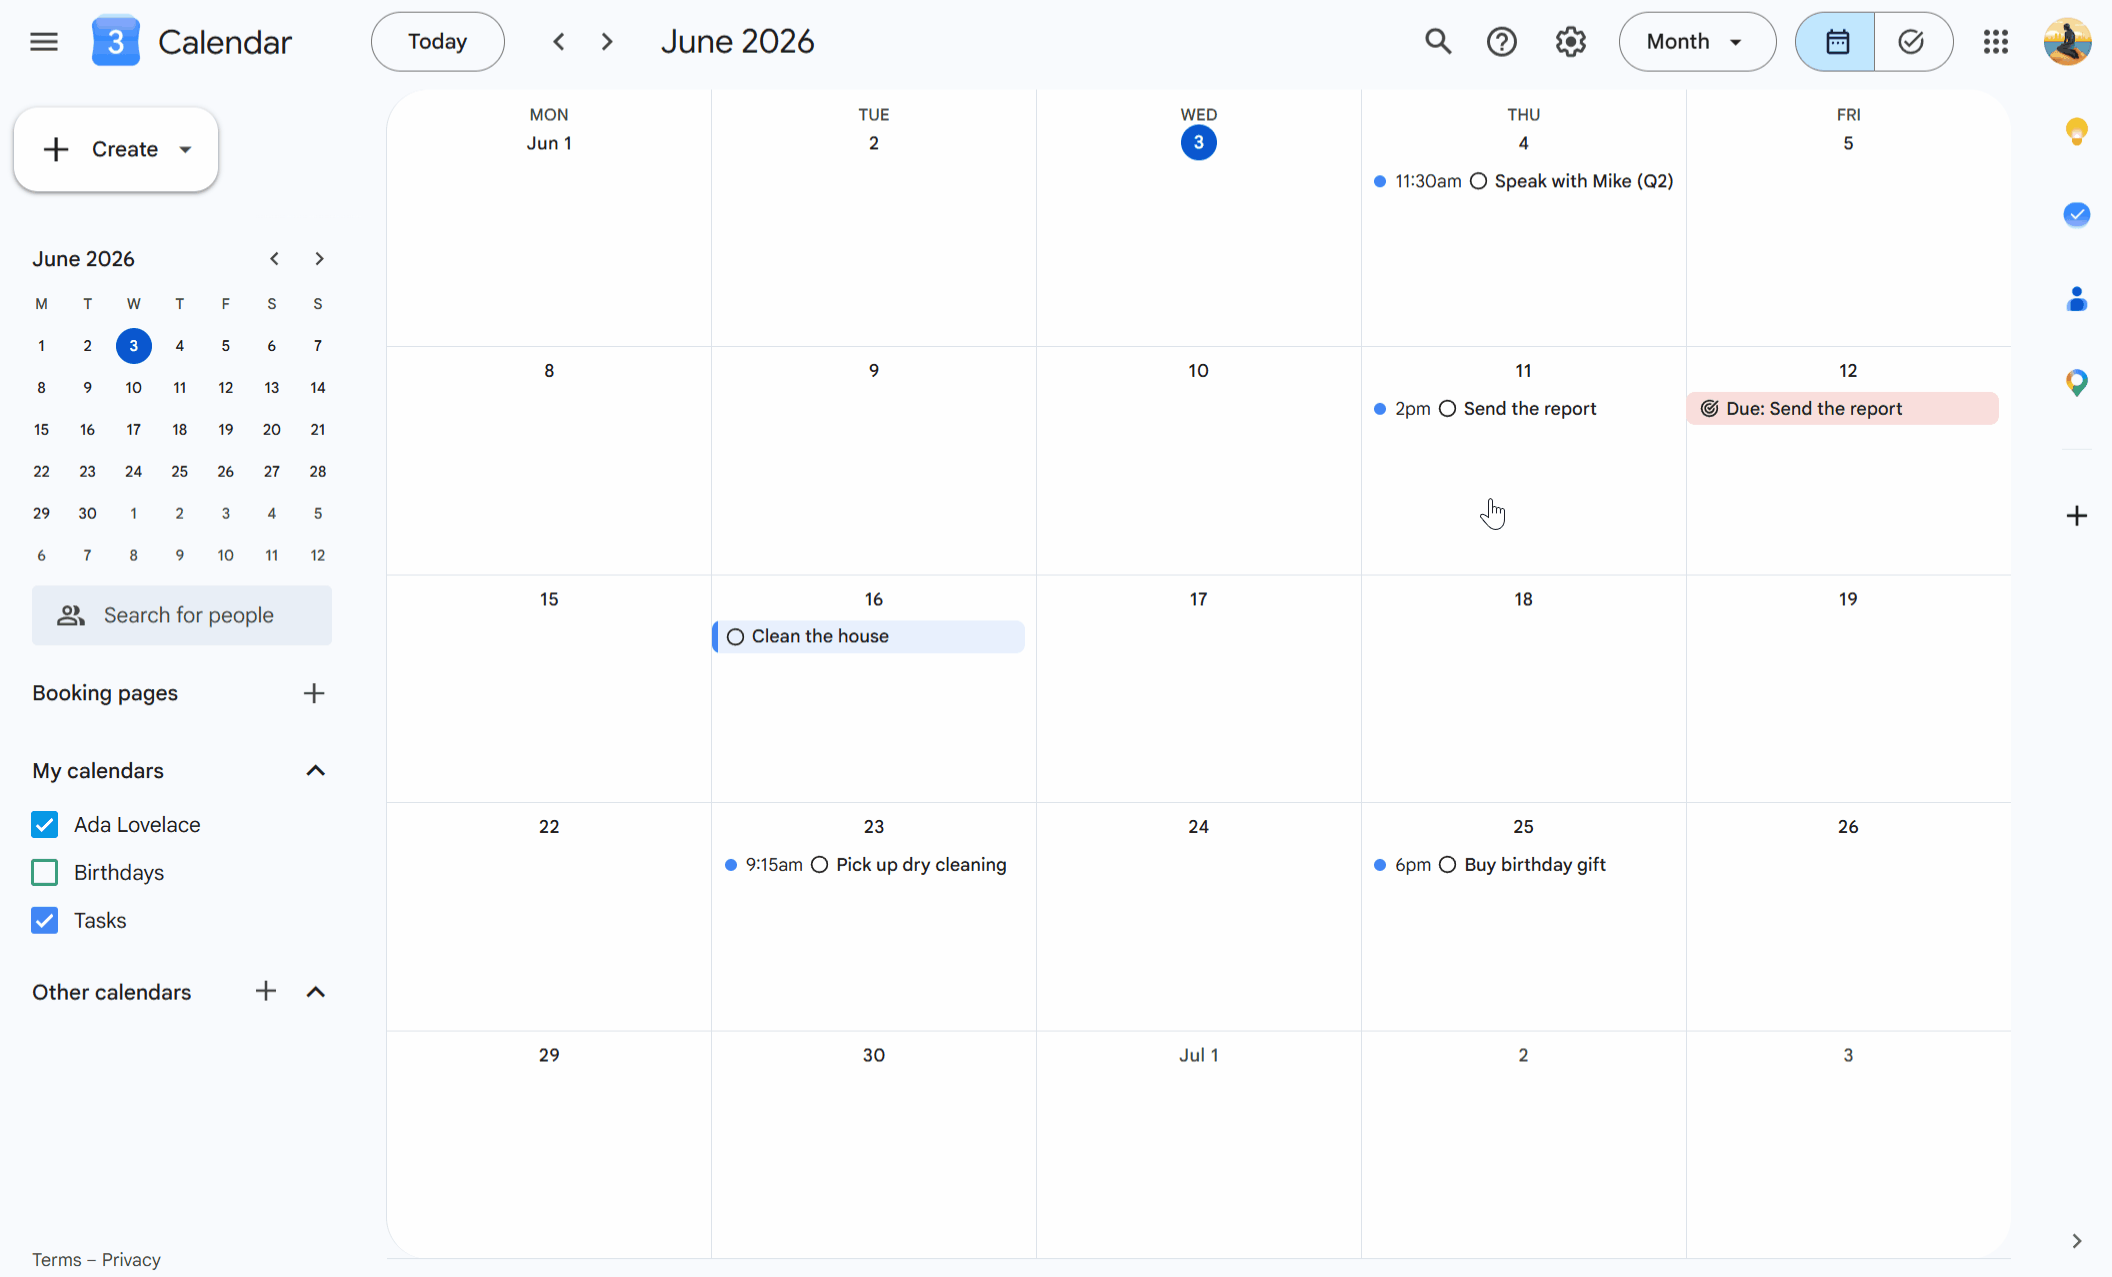
Task: Select today's date 3 in mini calendar
Action: point(133,346)
